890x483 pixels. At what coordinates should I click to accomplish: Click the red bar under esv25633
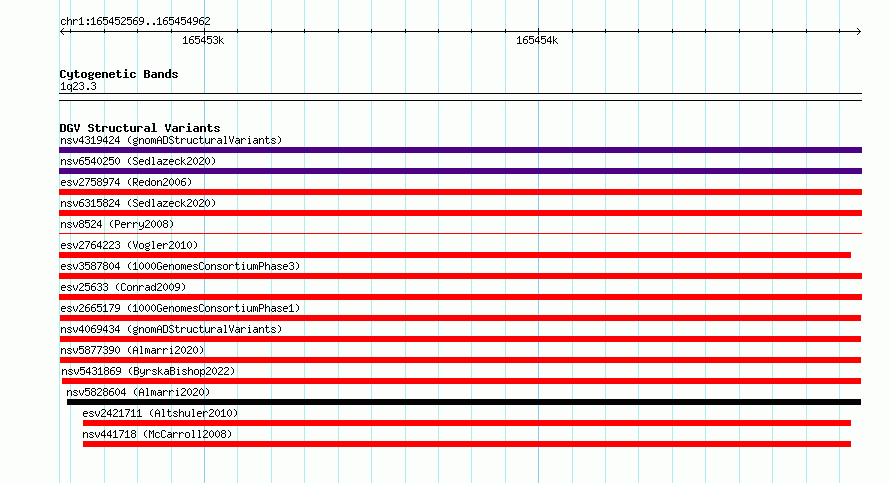click(460, 297)
